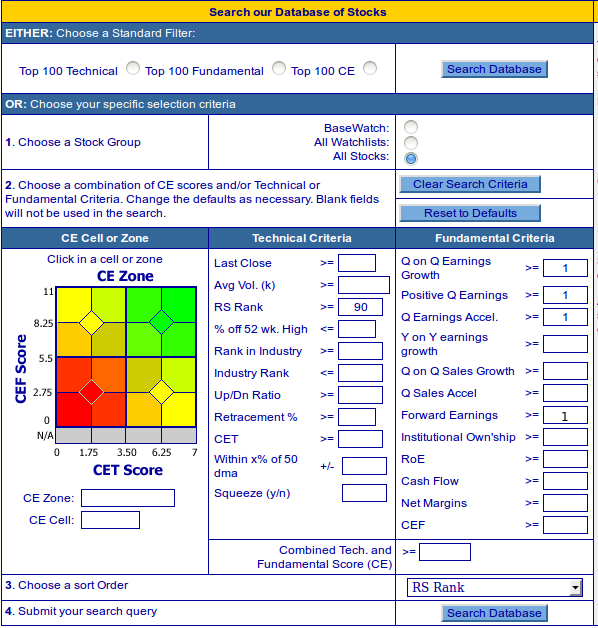This screenshot has height=628, width=598.
Task: Click the CE Zone text field
Action: pyautogui.click(x=128, y=498)
